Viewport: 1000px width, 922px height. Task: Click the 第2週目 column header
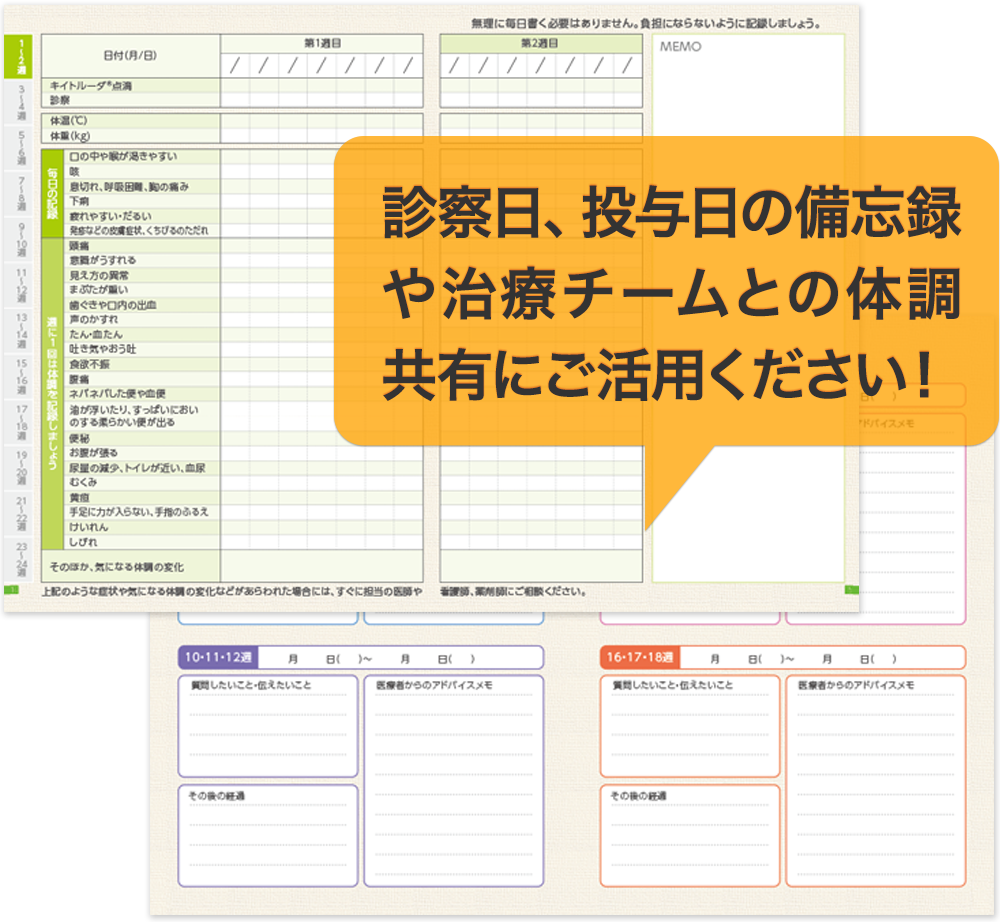[540, 43]
